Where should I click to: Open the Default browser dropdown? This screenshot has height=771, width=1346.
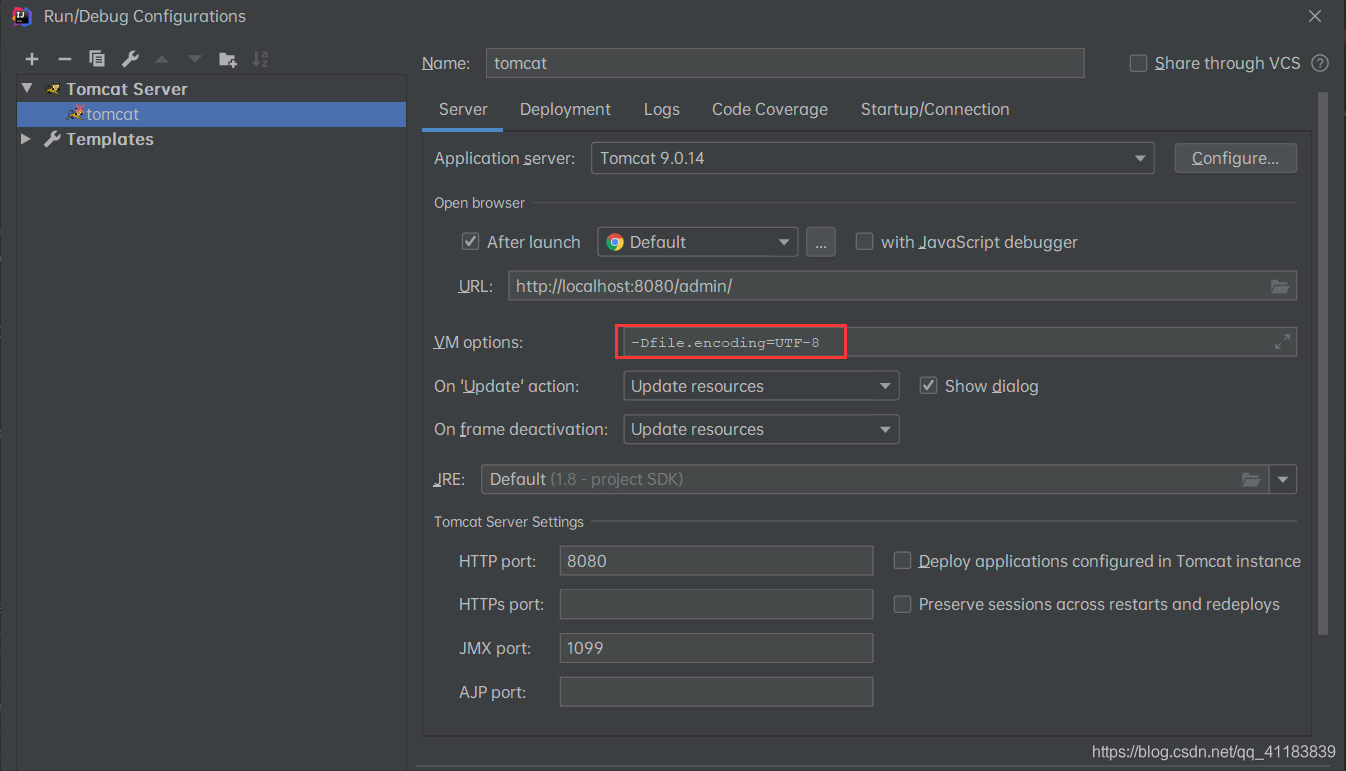click(x=697, y=242)
